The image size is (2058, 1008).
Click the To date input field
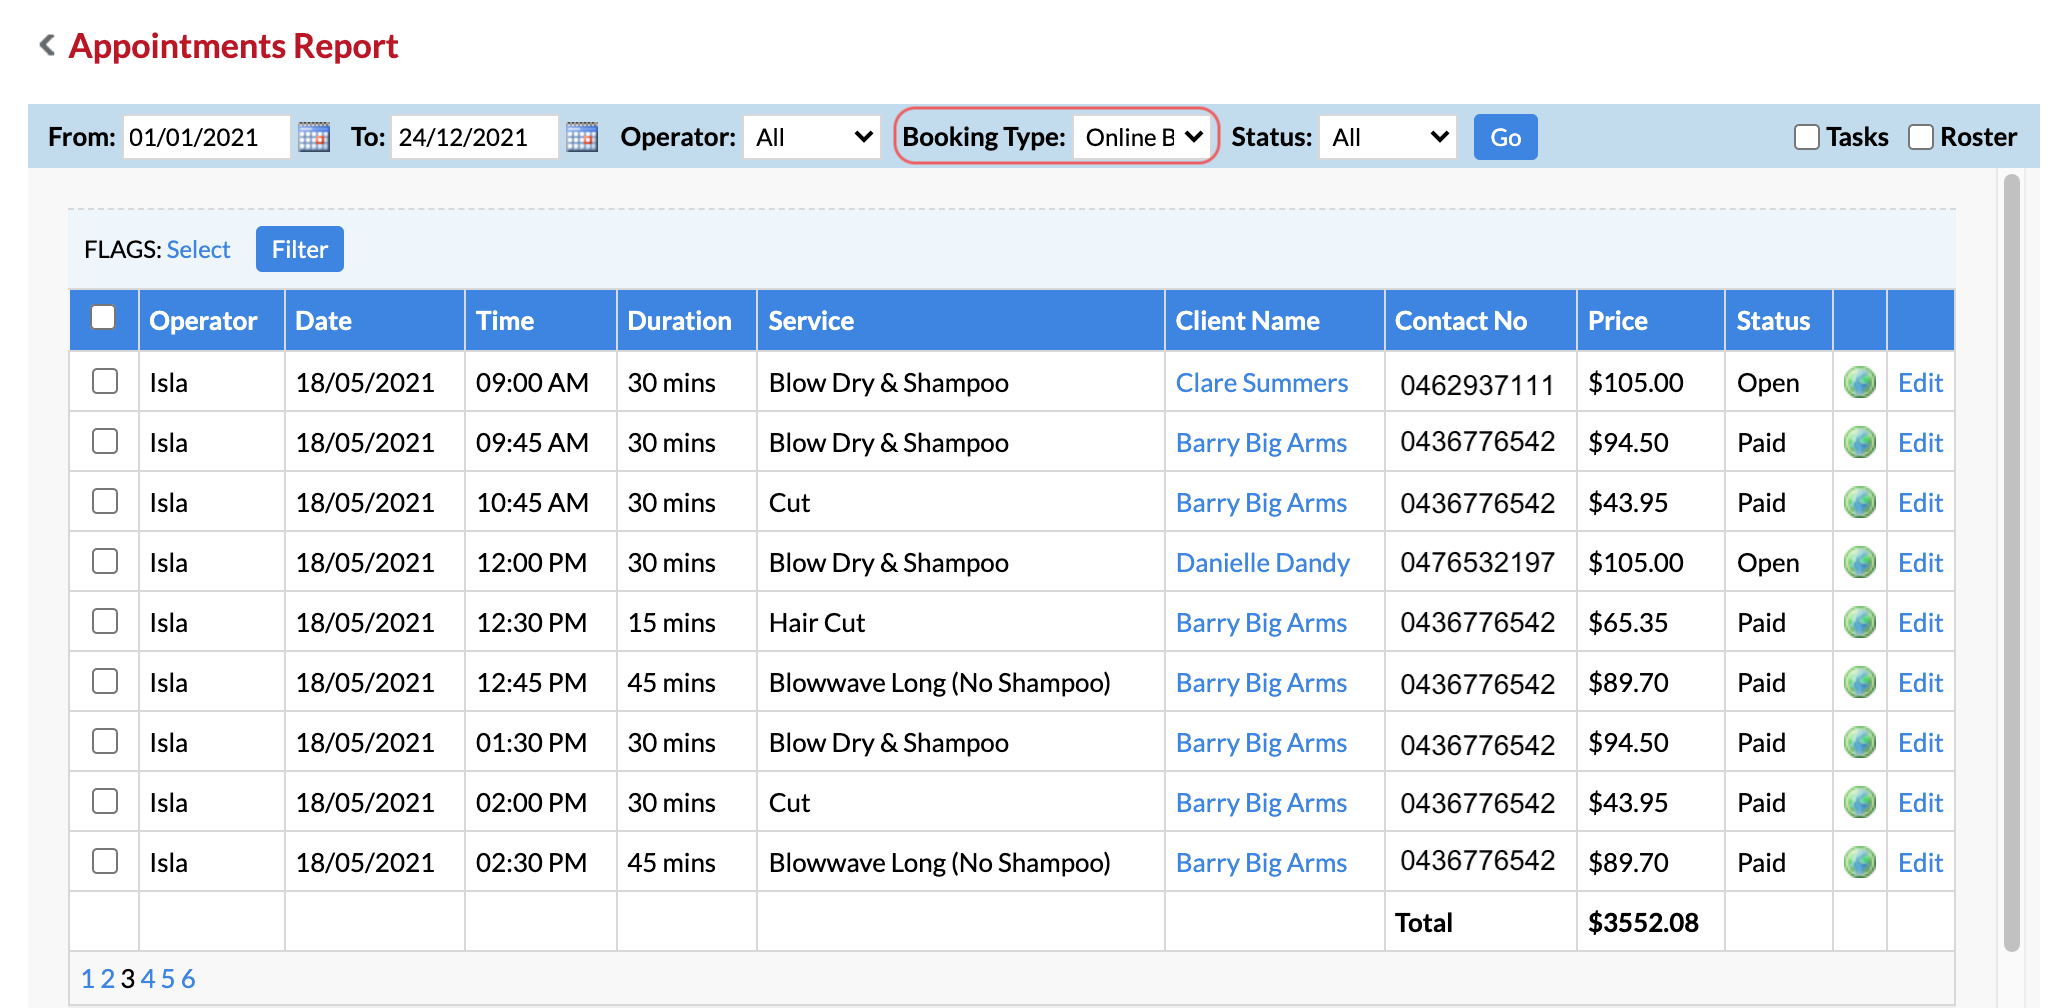coord(475,137)
